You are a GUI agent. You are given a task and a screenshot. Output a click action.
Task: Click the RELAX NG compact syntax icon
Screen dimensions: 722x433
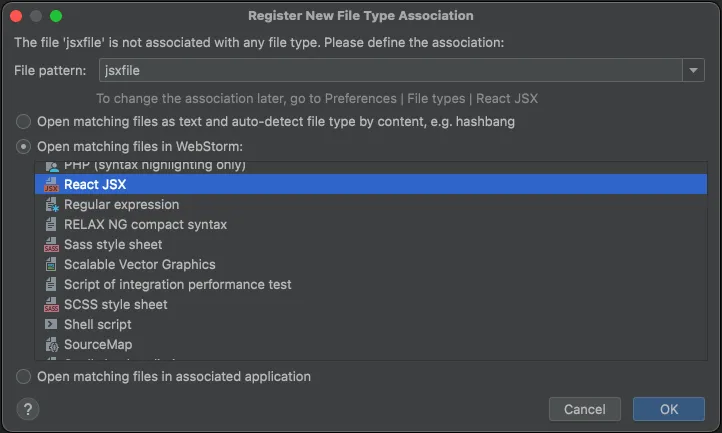click(x=51, y=225)
